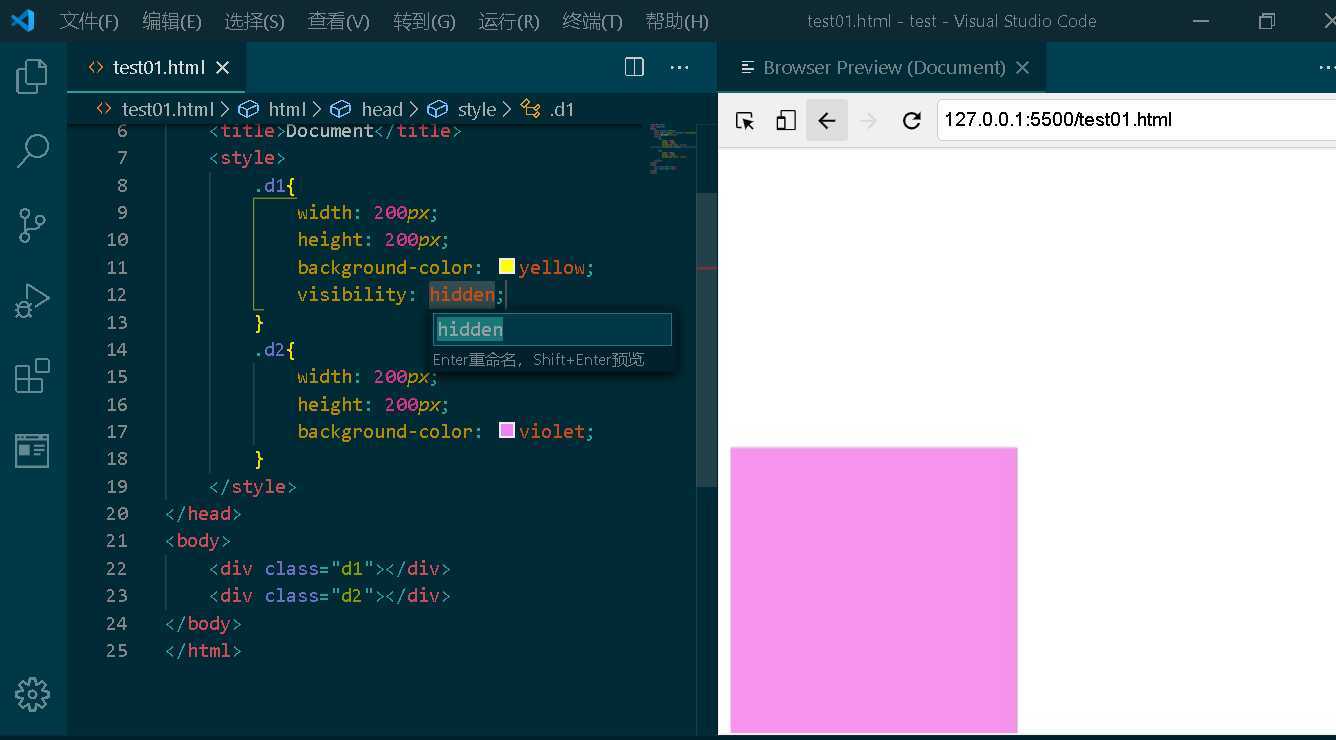Activate the inspect element tool in preview
This screenshot has width=1336, height=740.
pos(745,120)
